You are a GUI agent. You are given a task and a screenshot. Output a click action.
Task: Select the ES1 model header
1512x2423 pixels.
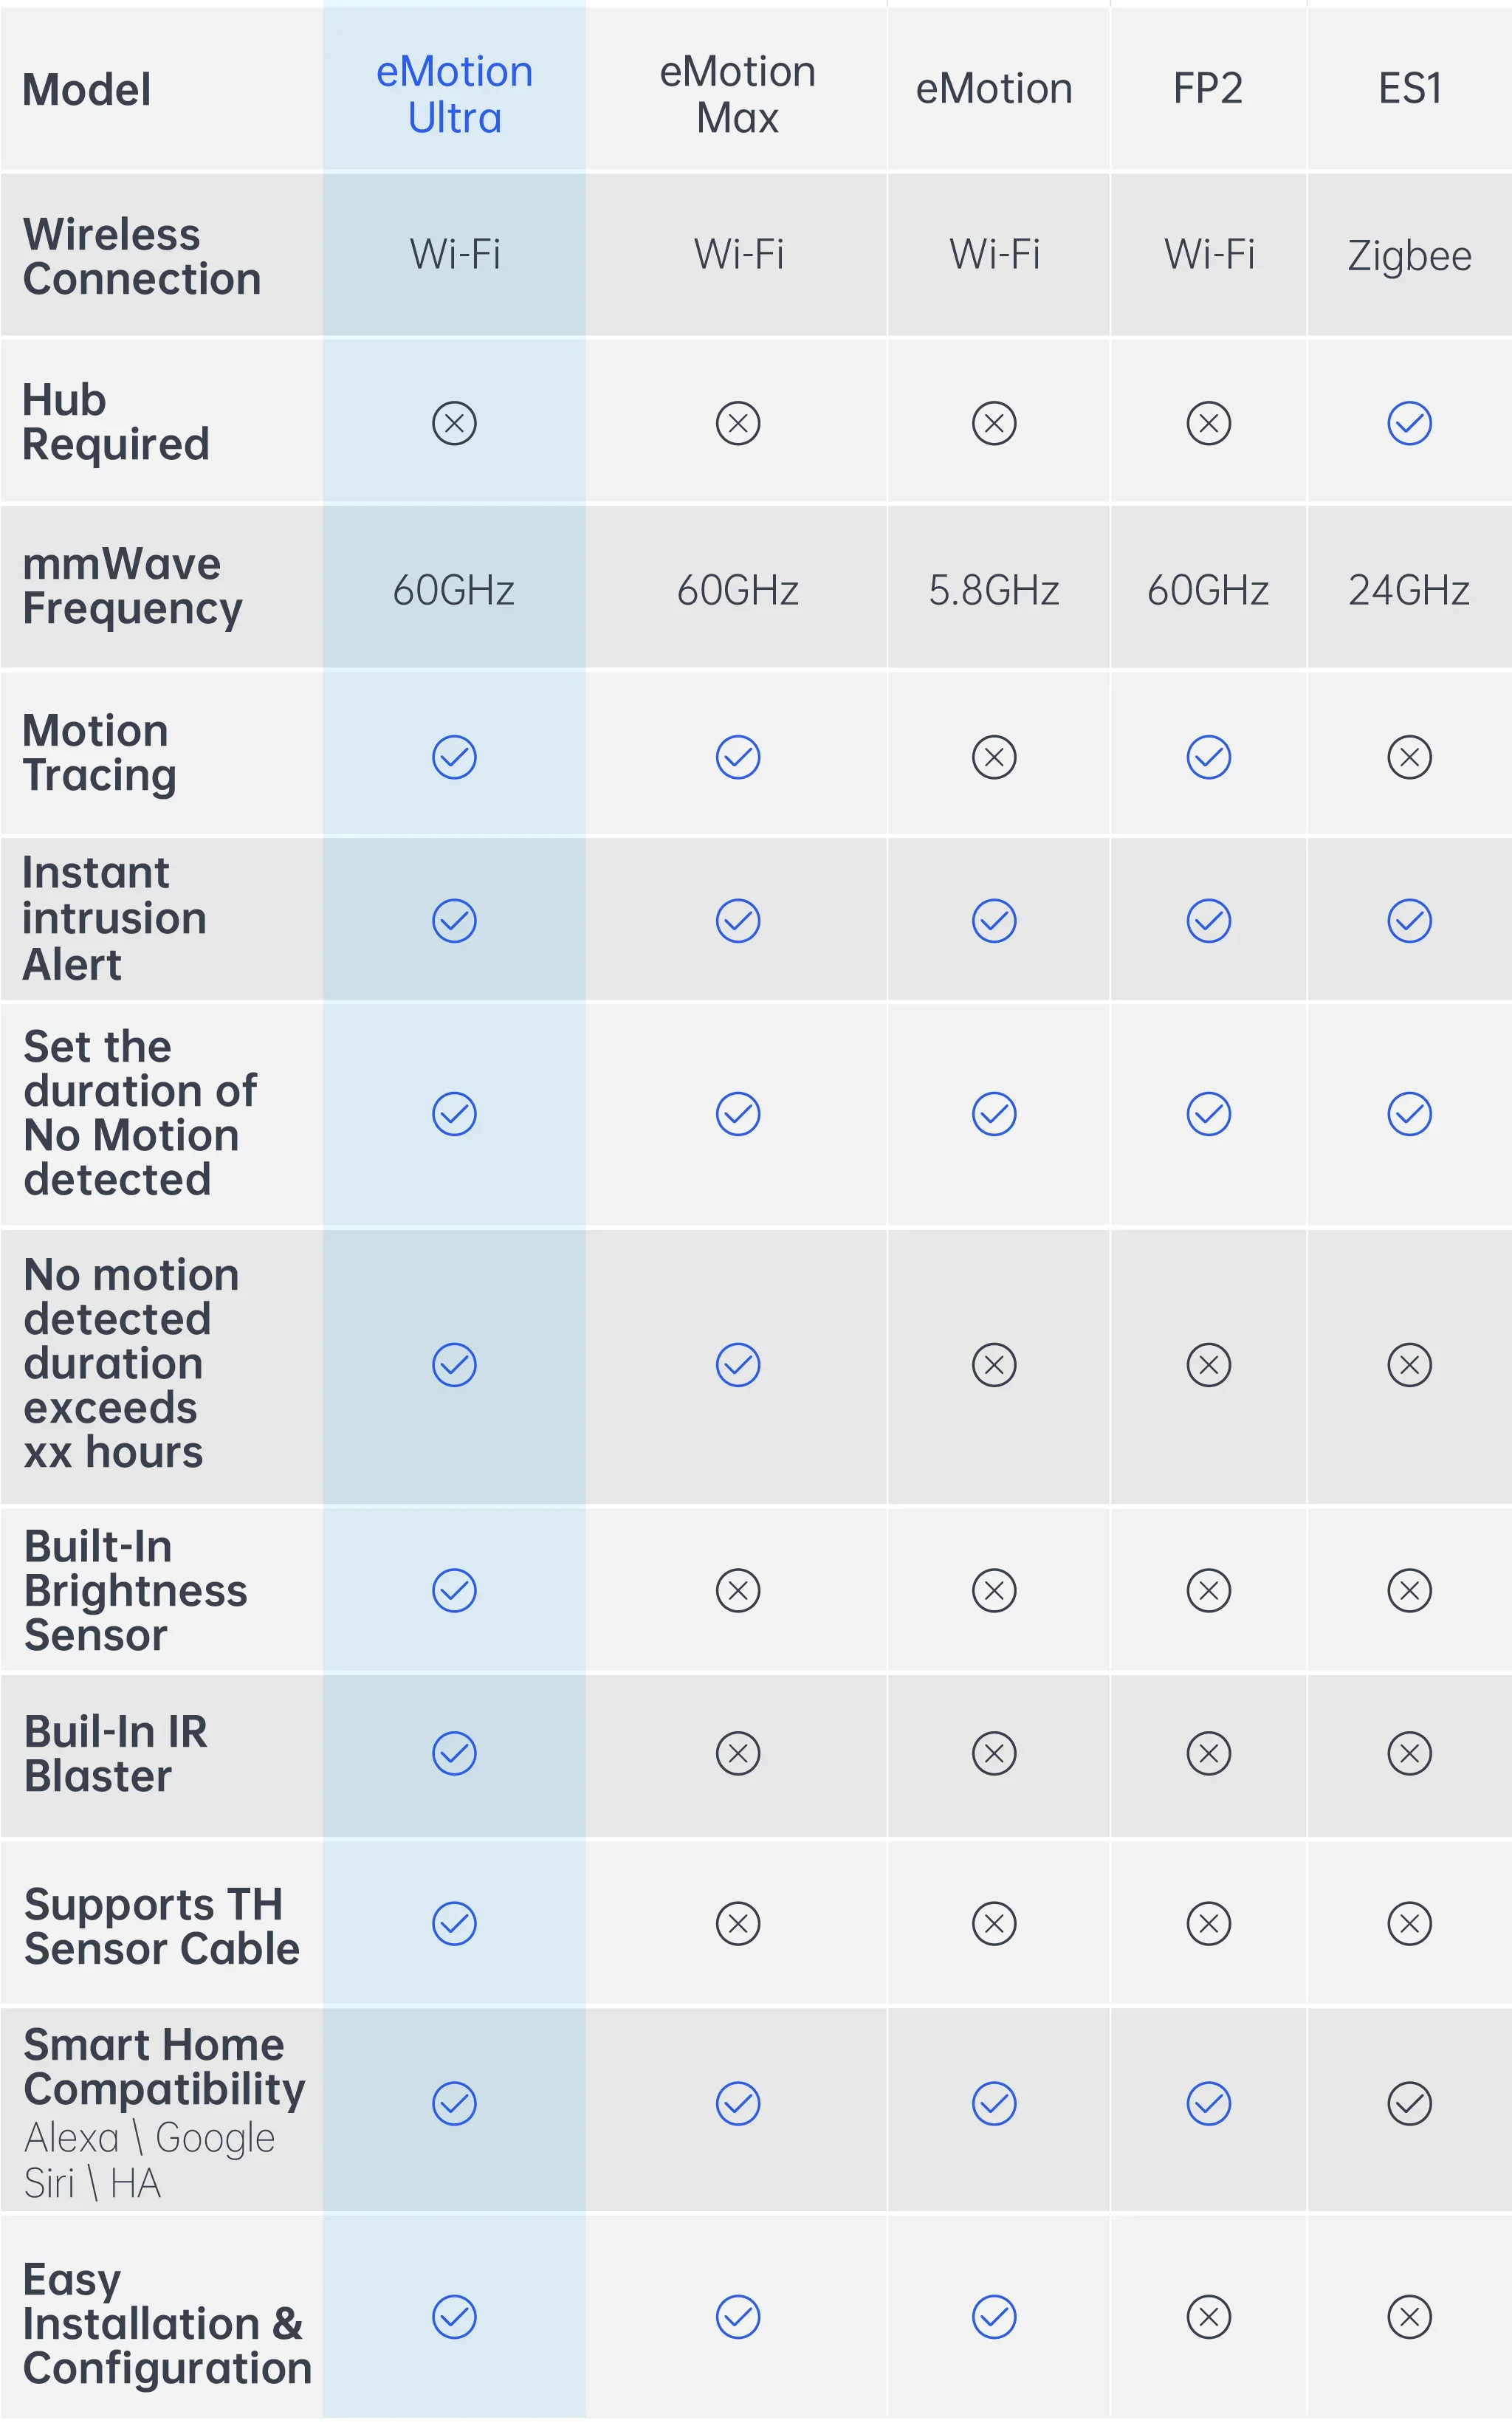[1409, 89]
